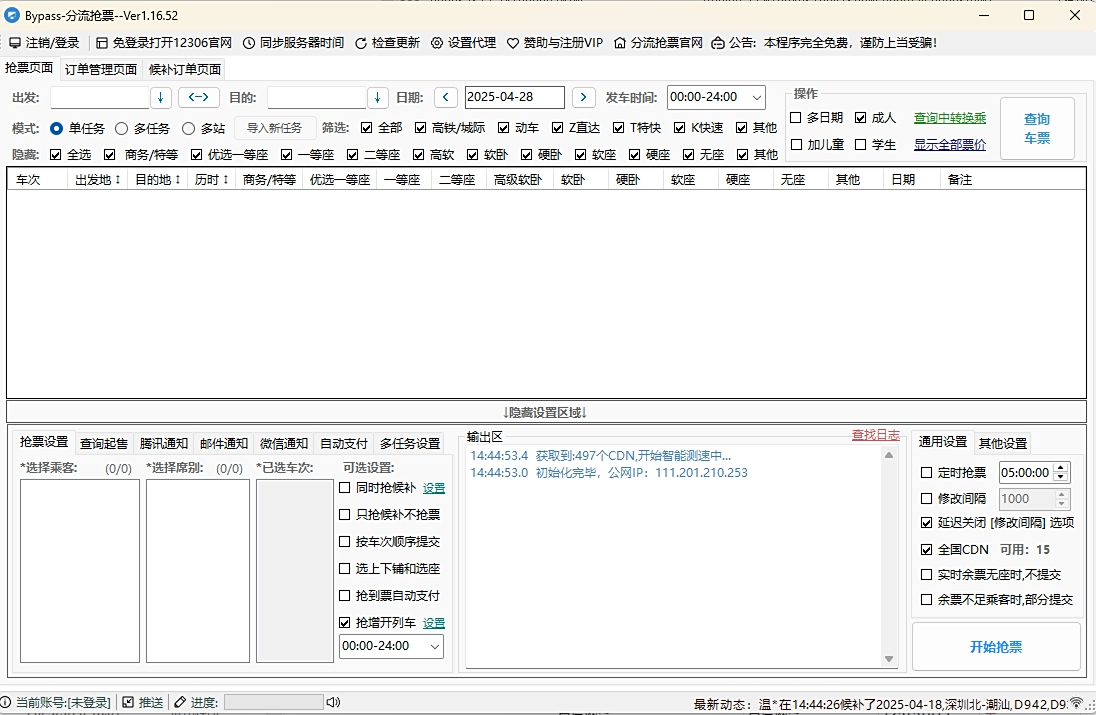
Task: Switch to the 候补订单页面 tab
Action: [185, 69]
